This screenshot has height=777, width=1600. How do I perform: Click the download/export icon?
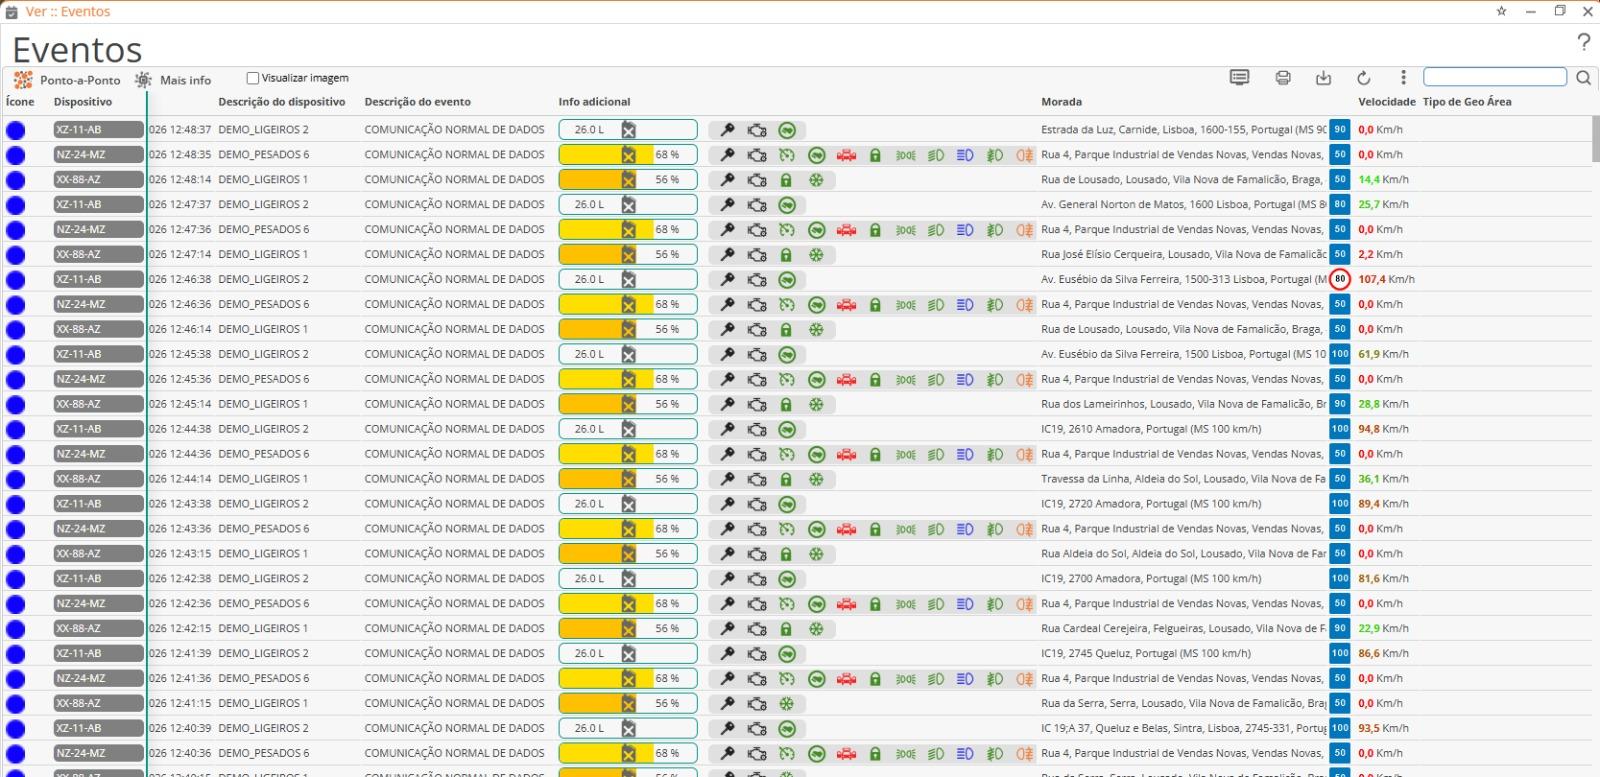[x=1323, y=78]
